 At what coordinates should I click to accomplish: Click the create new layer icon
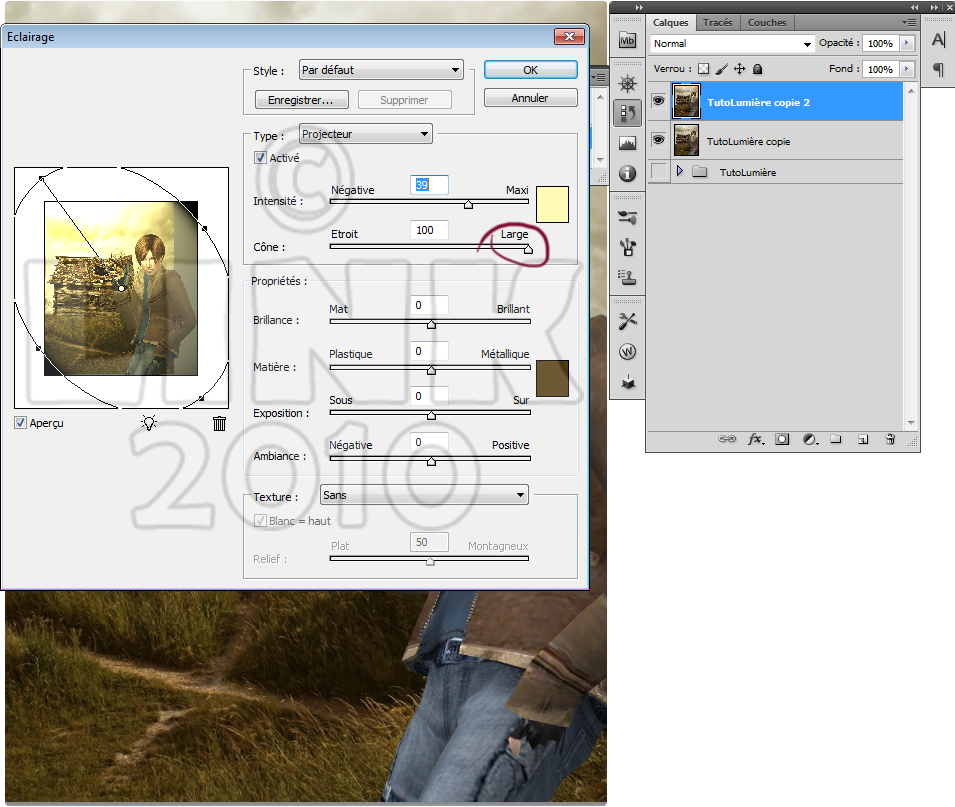click(x=862, y=439)
